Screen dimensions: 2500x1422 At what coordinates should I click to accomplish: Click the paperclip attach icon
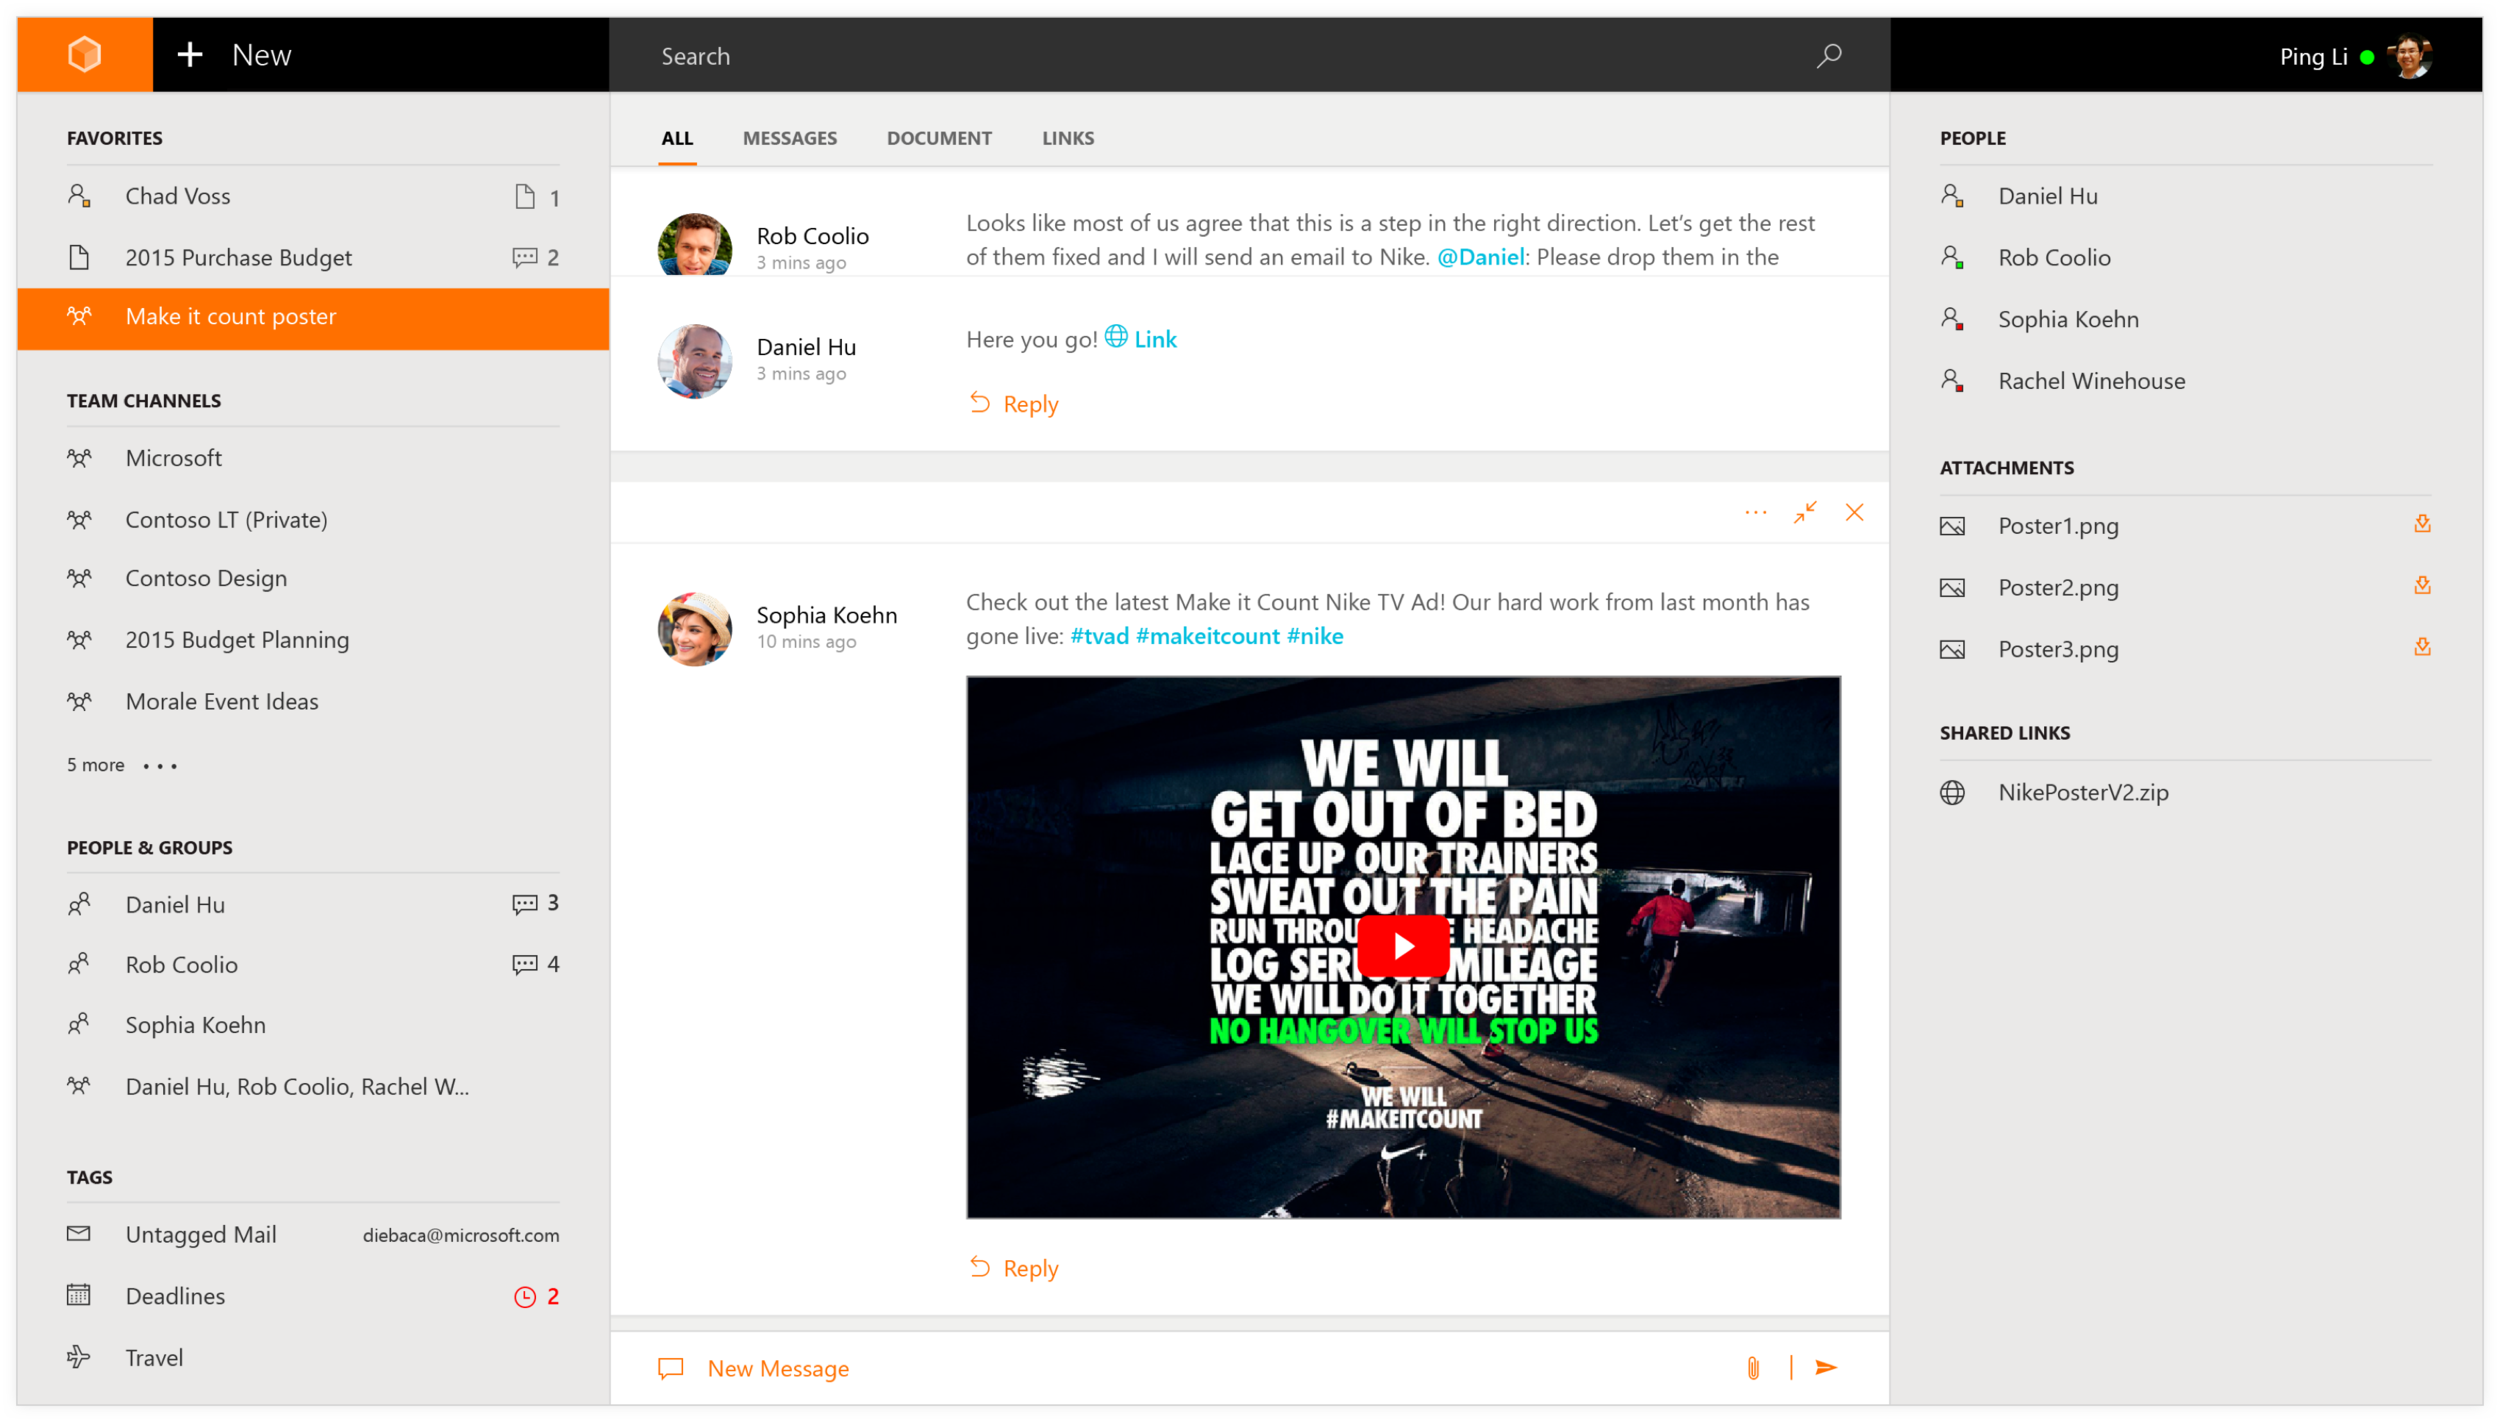1753,1368
